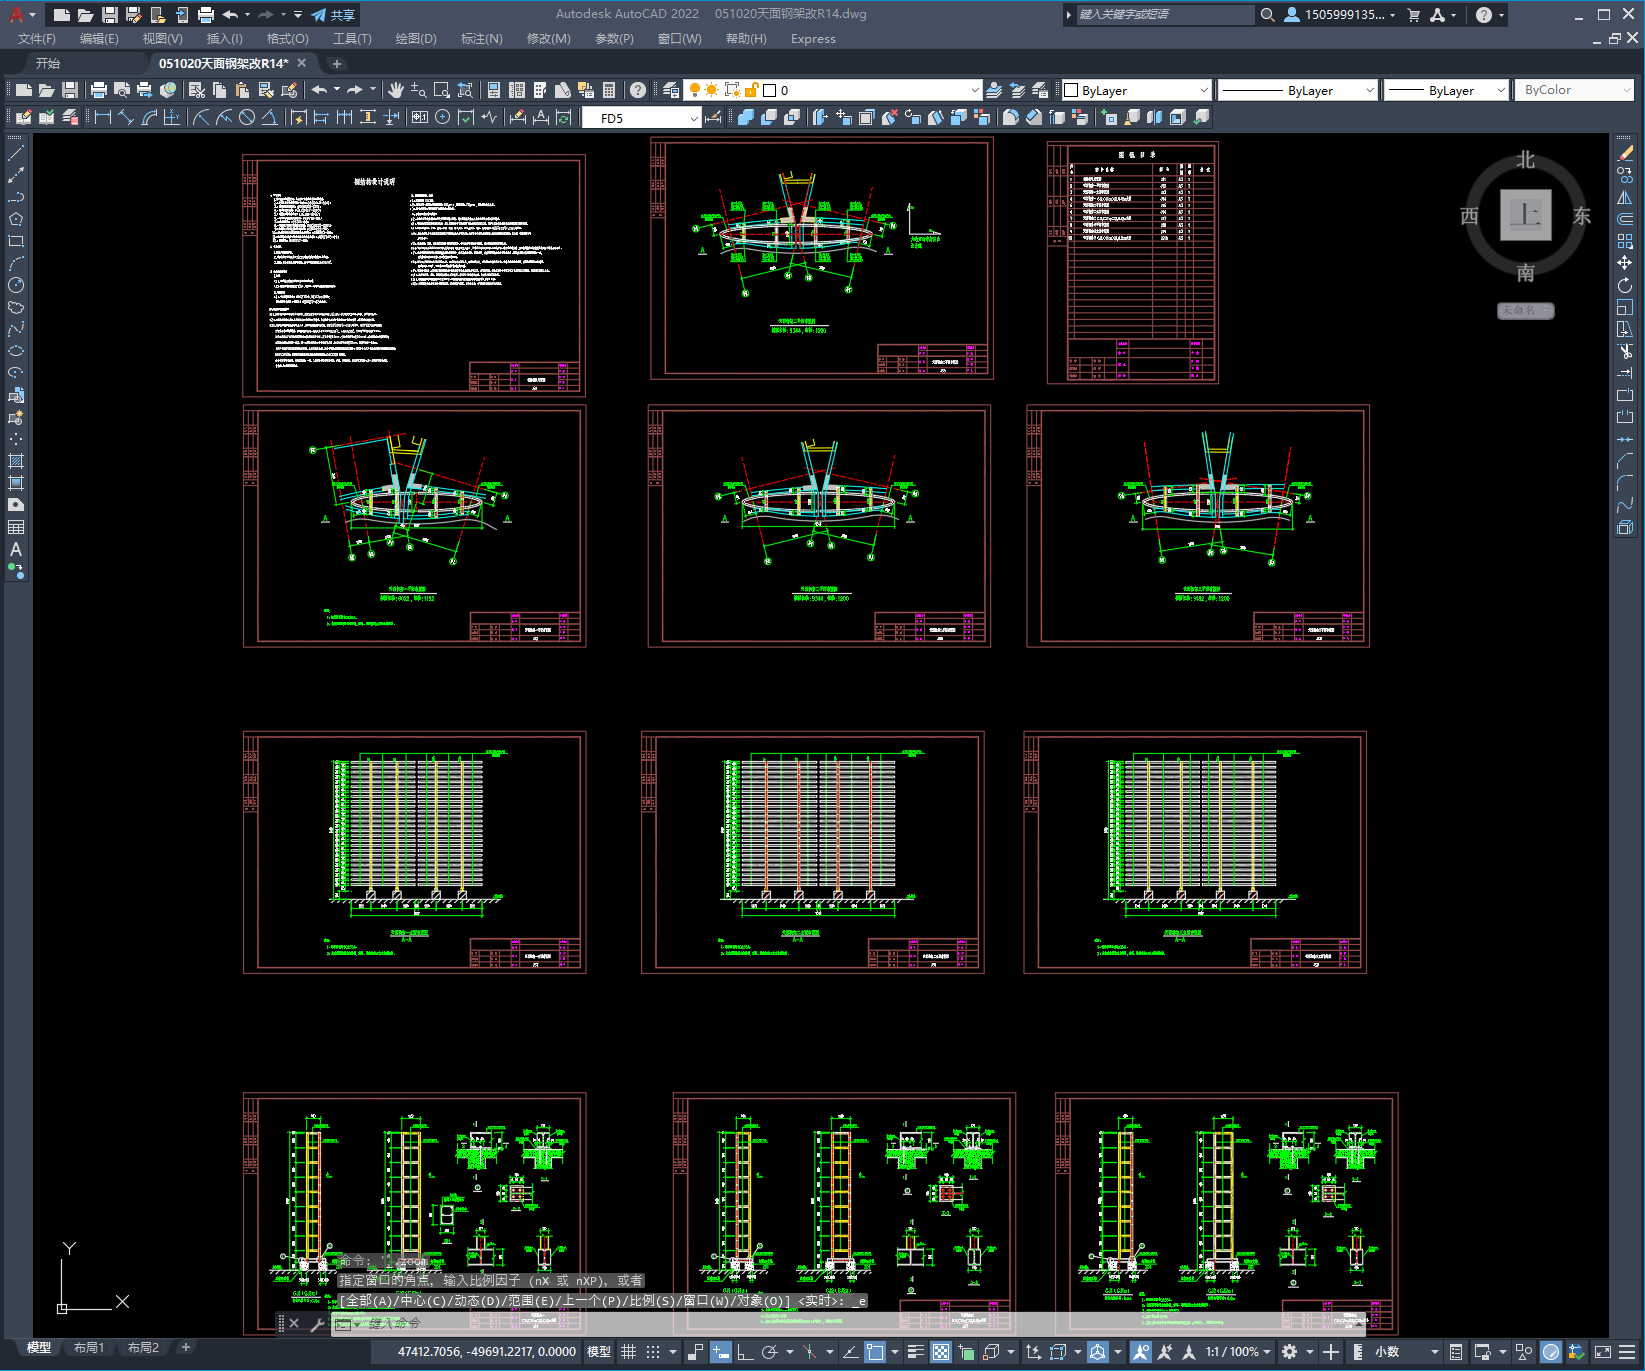
Task: Click the Center Mark circle icon
Action: [x=442, y=117]
